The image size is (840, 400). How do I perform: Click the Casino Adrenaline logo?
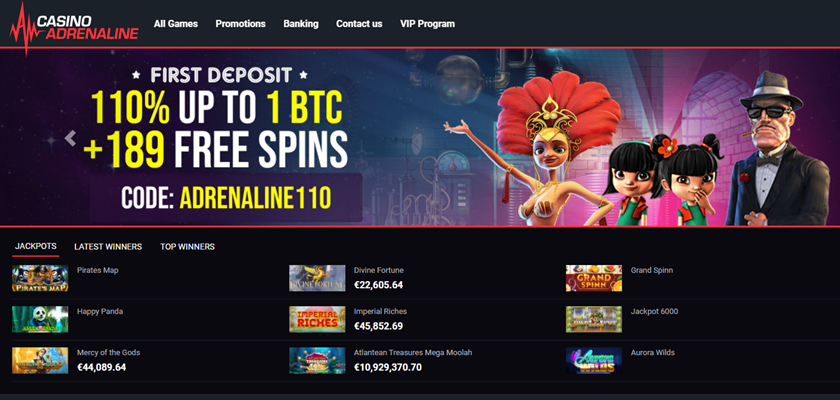click(74, 28)
